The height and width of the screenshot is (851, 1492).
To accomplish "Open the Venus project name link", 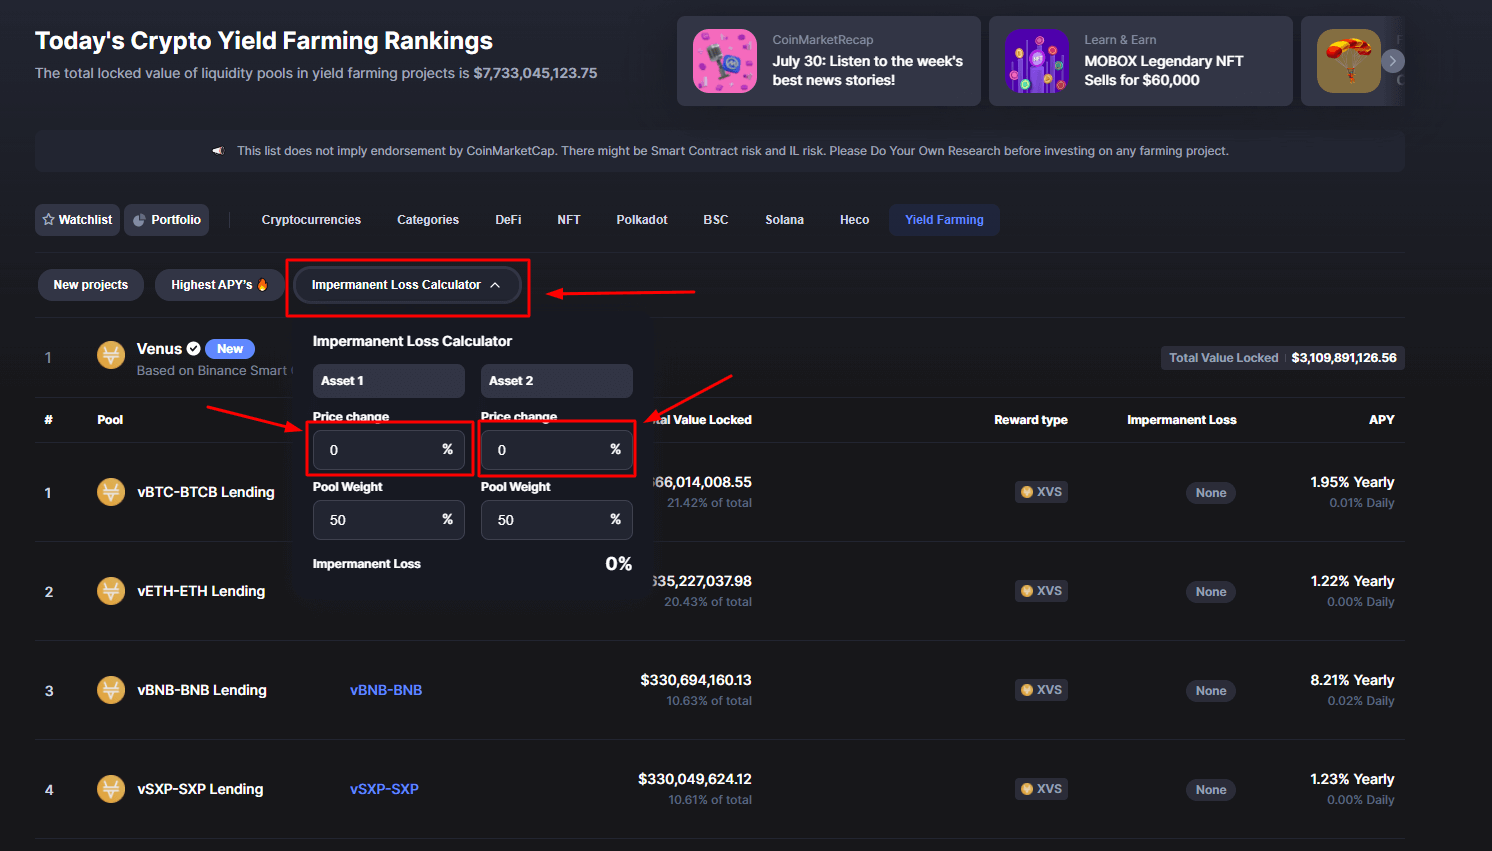I will click(x=159, y=348).
